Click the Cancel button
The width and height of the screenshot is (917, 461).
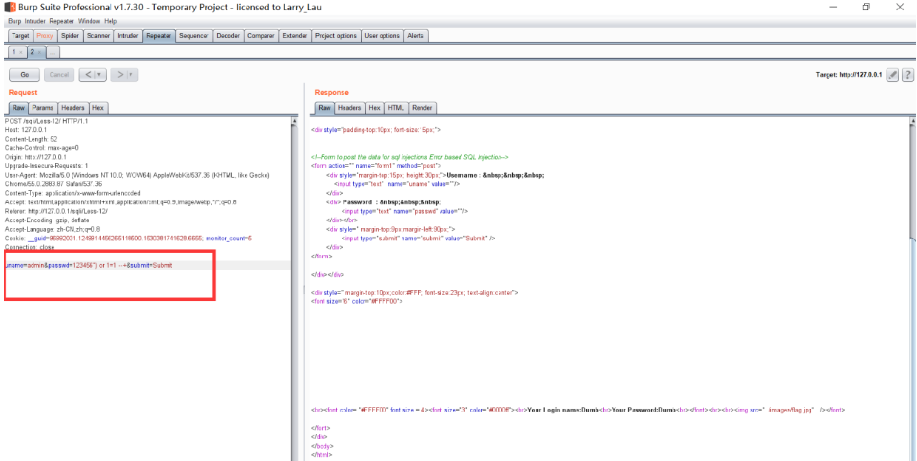59,75
